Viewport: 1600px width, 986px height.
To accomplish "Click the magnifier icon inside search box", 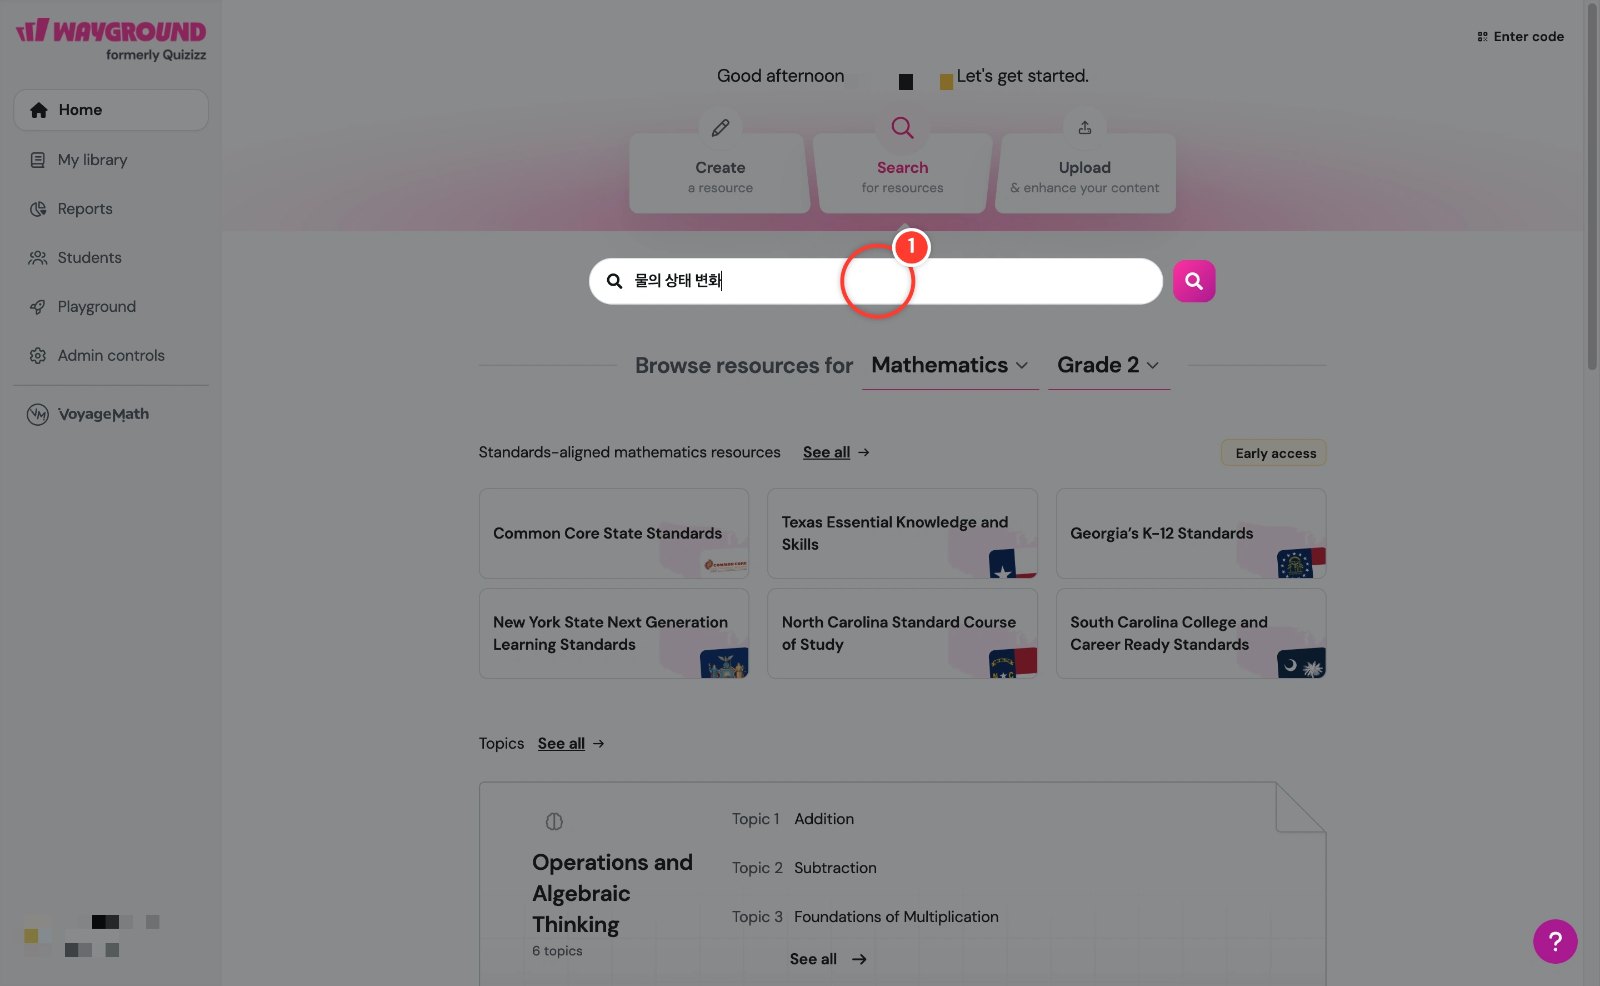I will click(614, 281).
